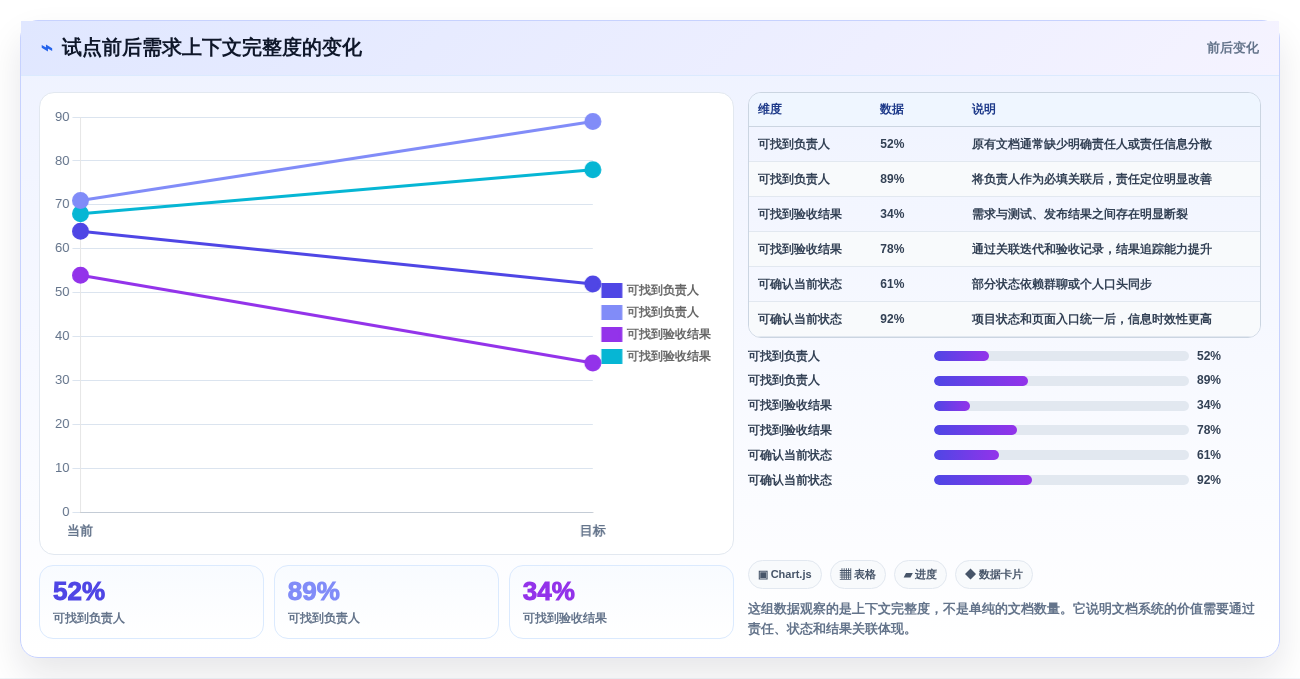Select the 数据卡片 chip
The width and height of the screenshot is (1300, 679).
pos(994,574)
